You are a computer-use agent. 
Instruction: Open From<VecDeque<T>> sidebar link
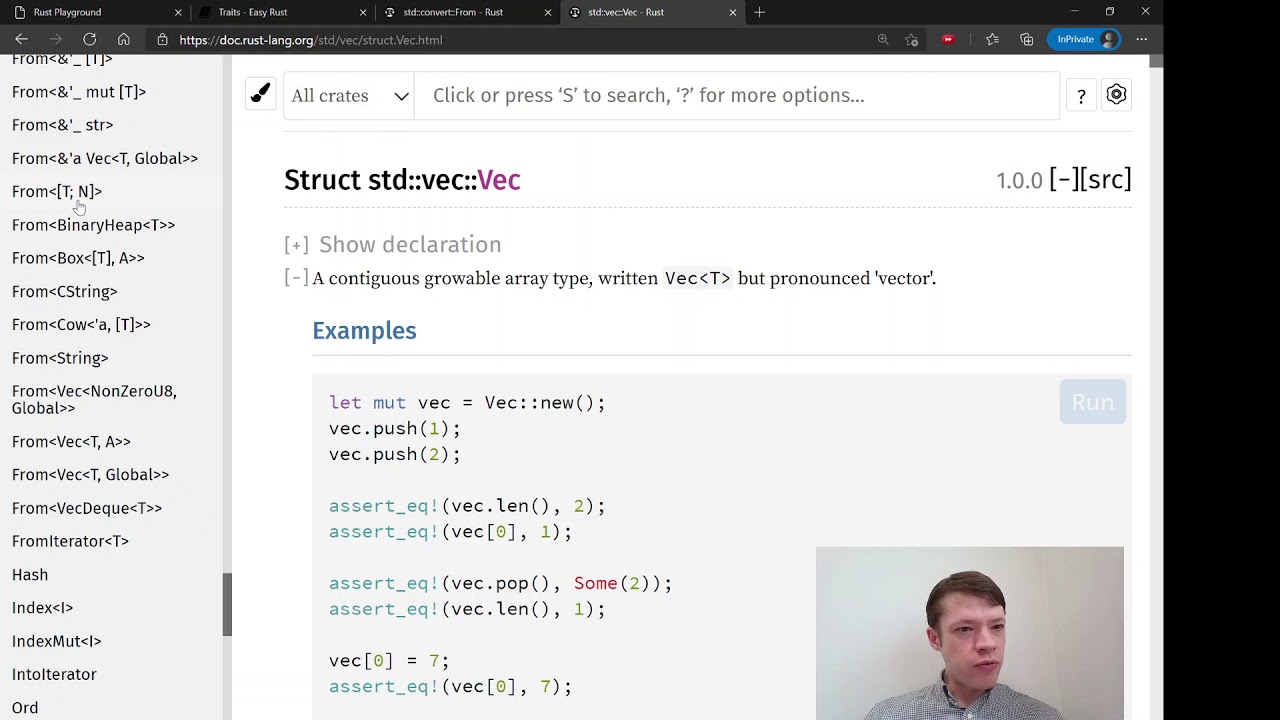87,508
